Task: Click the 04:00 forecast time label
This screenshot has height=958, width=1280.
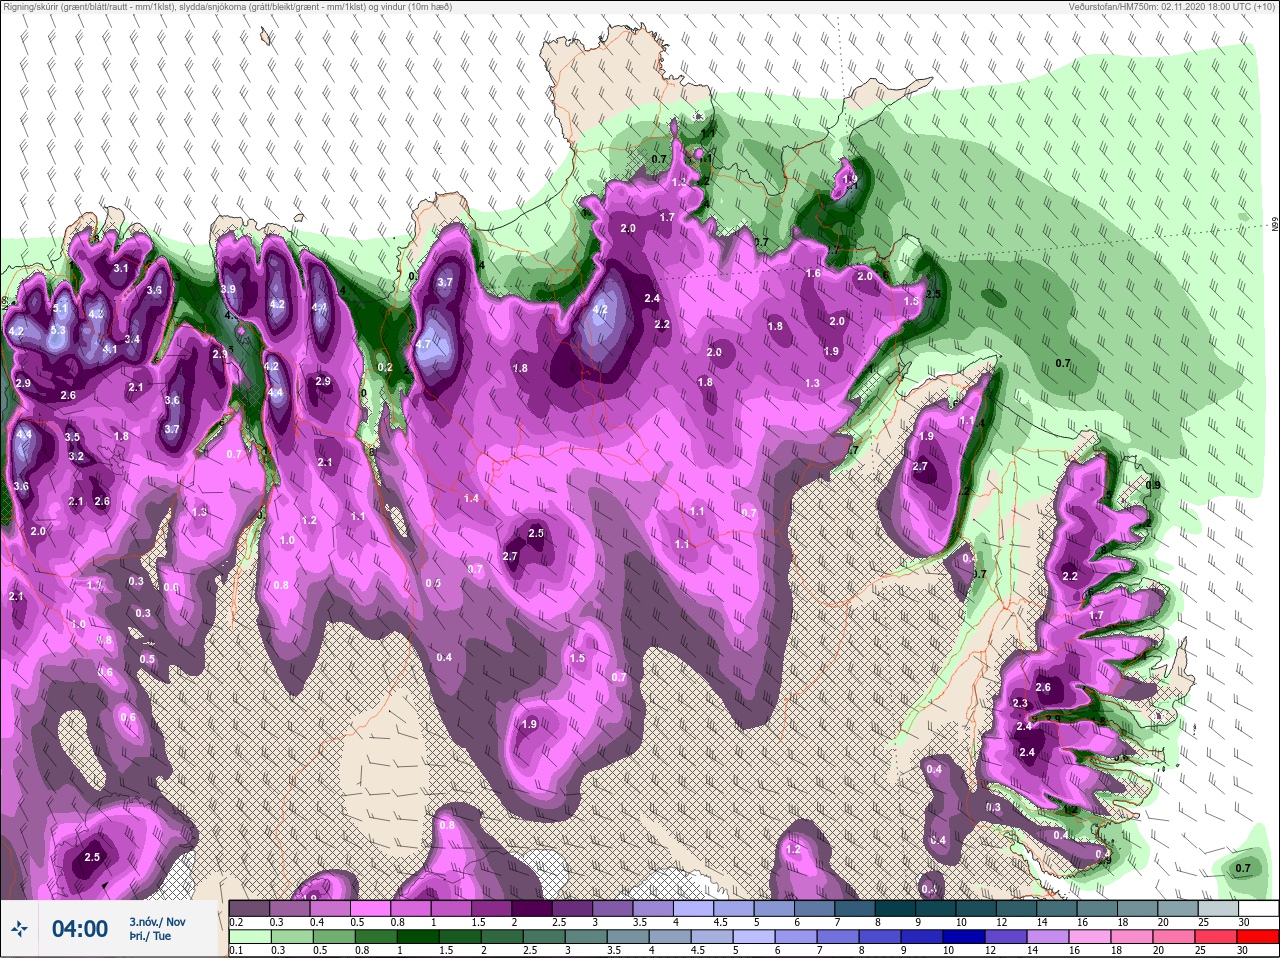Action: click(80, 929)
